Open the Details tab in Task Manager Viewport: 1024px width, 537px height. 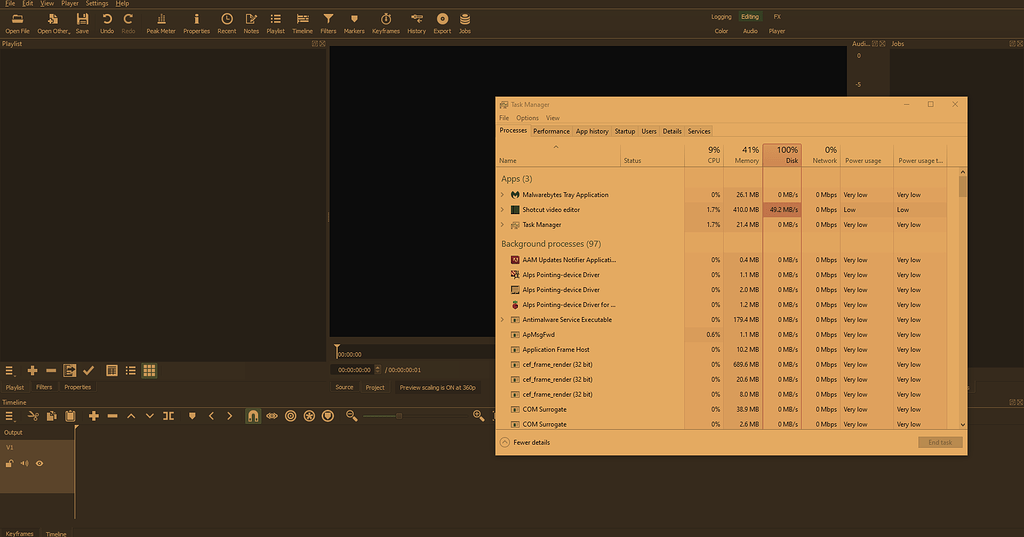click(x=672, y=131)
